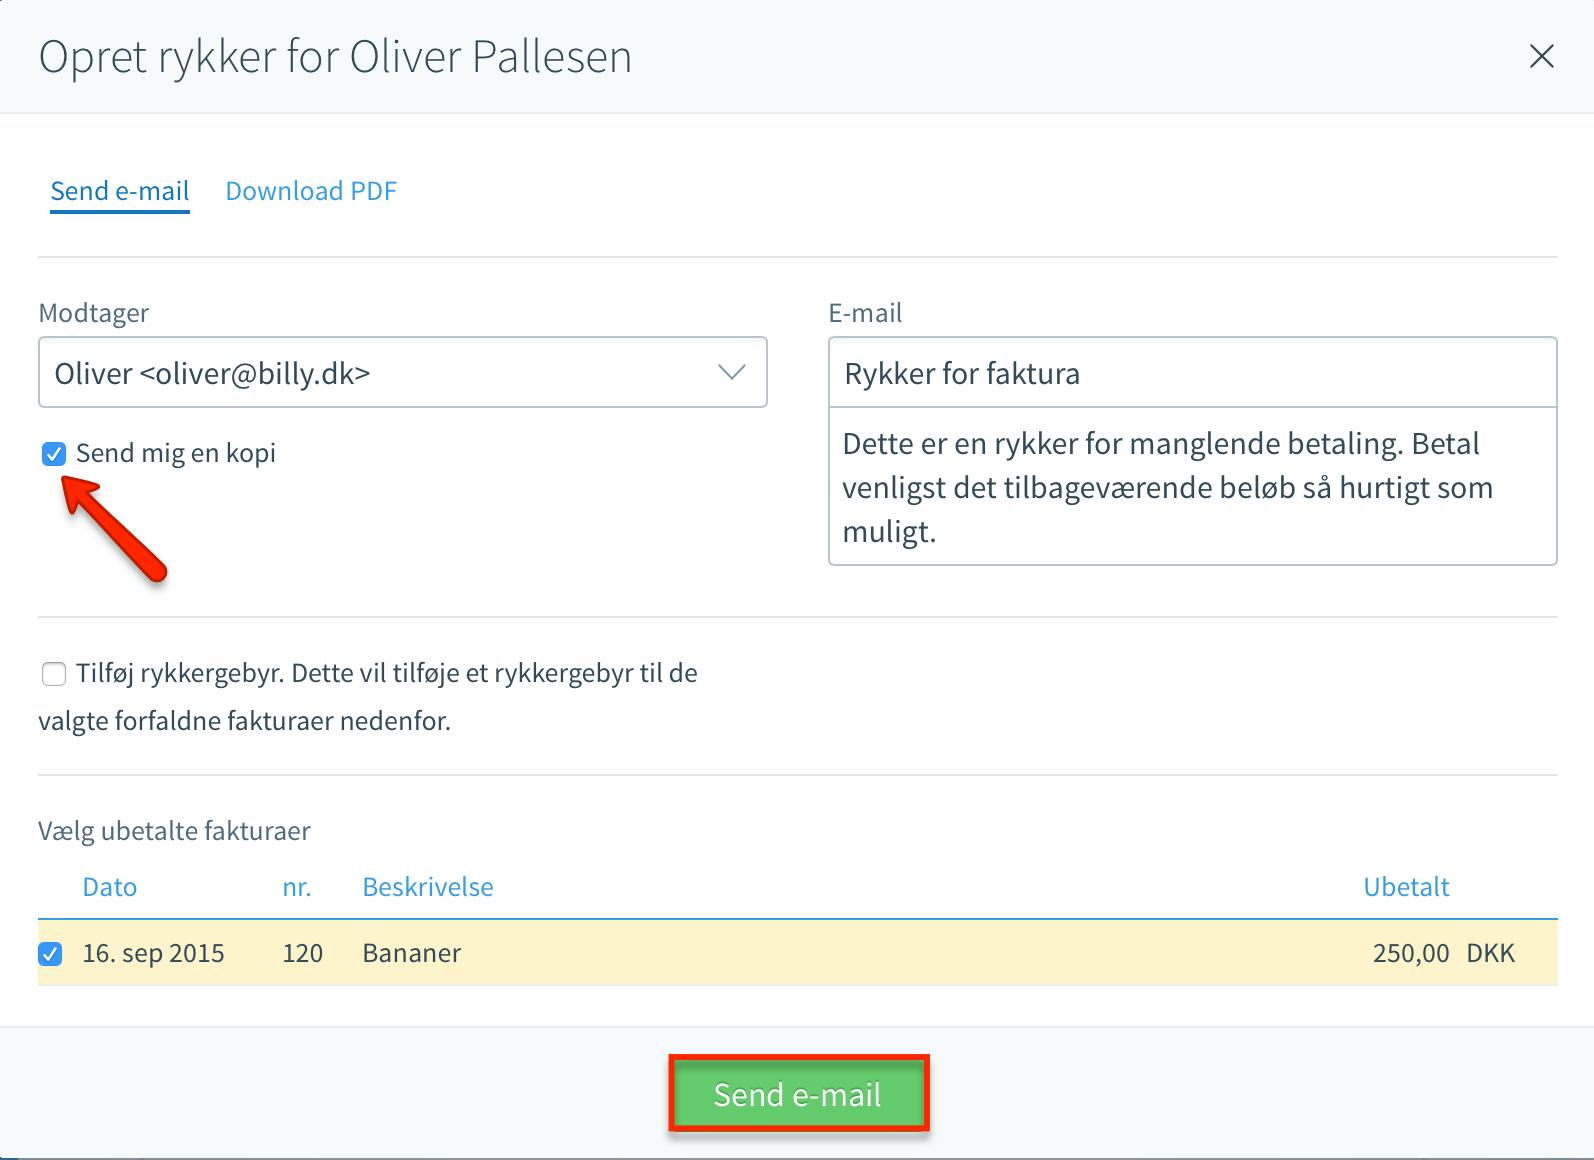Switch to the Download PDF tab
The width and height of the screenshot is (1594, 1160).
coord(311,191)
